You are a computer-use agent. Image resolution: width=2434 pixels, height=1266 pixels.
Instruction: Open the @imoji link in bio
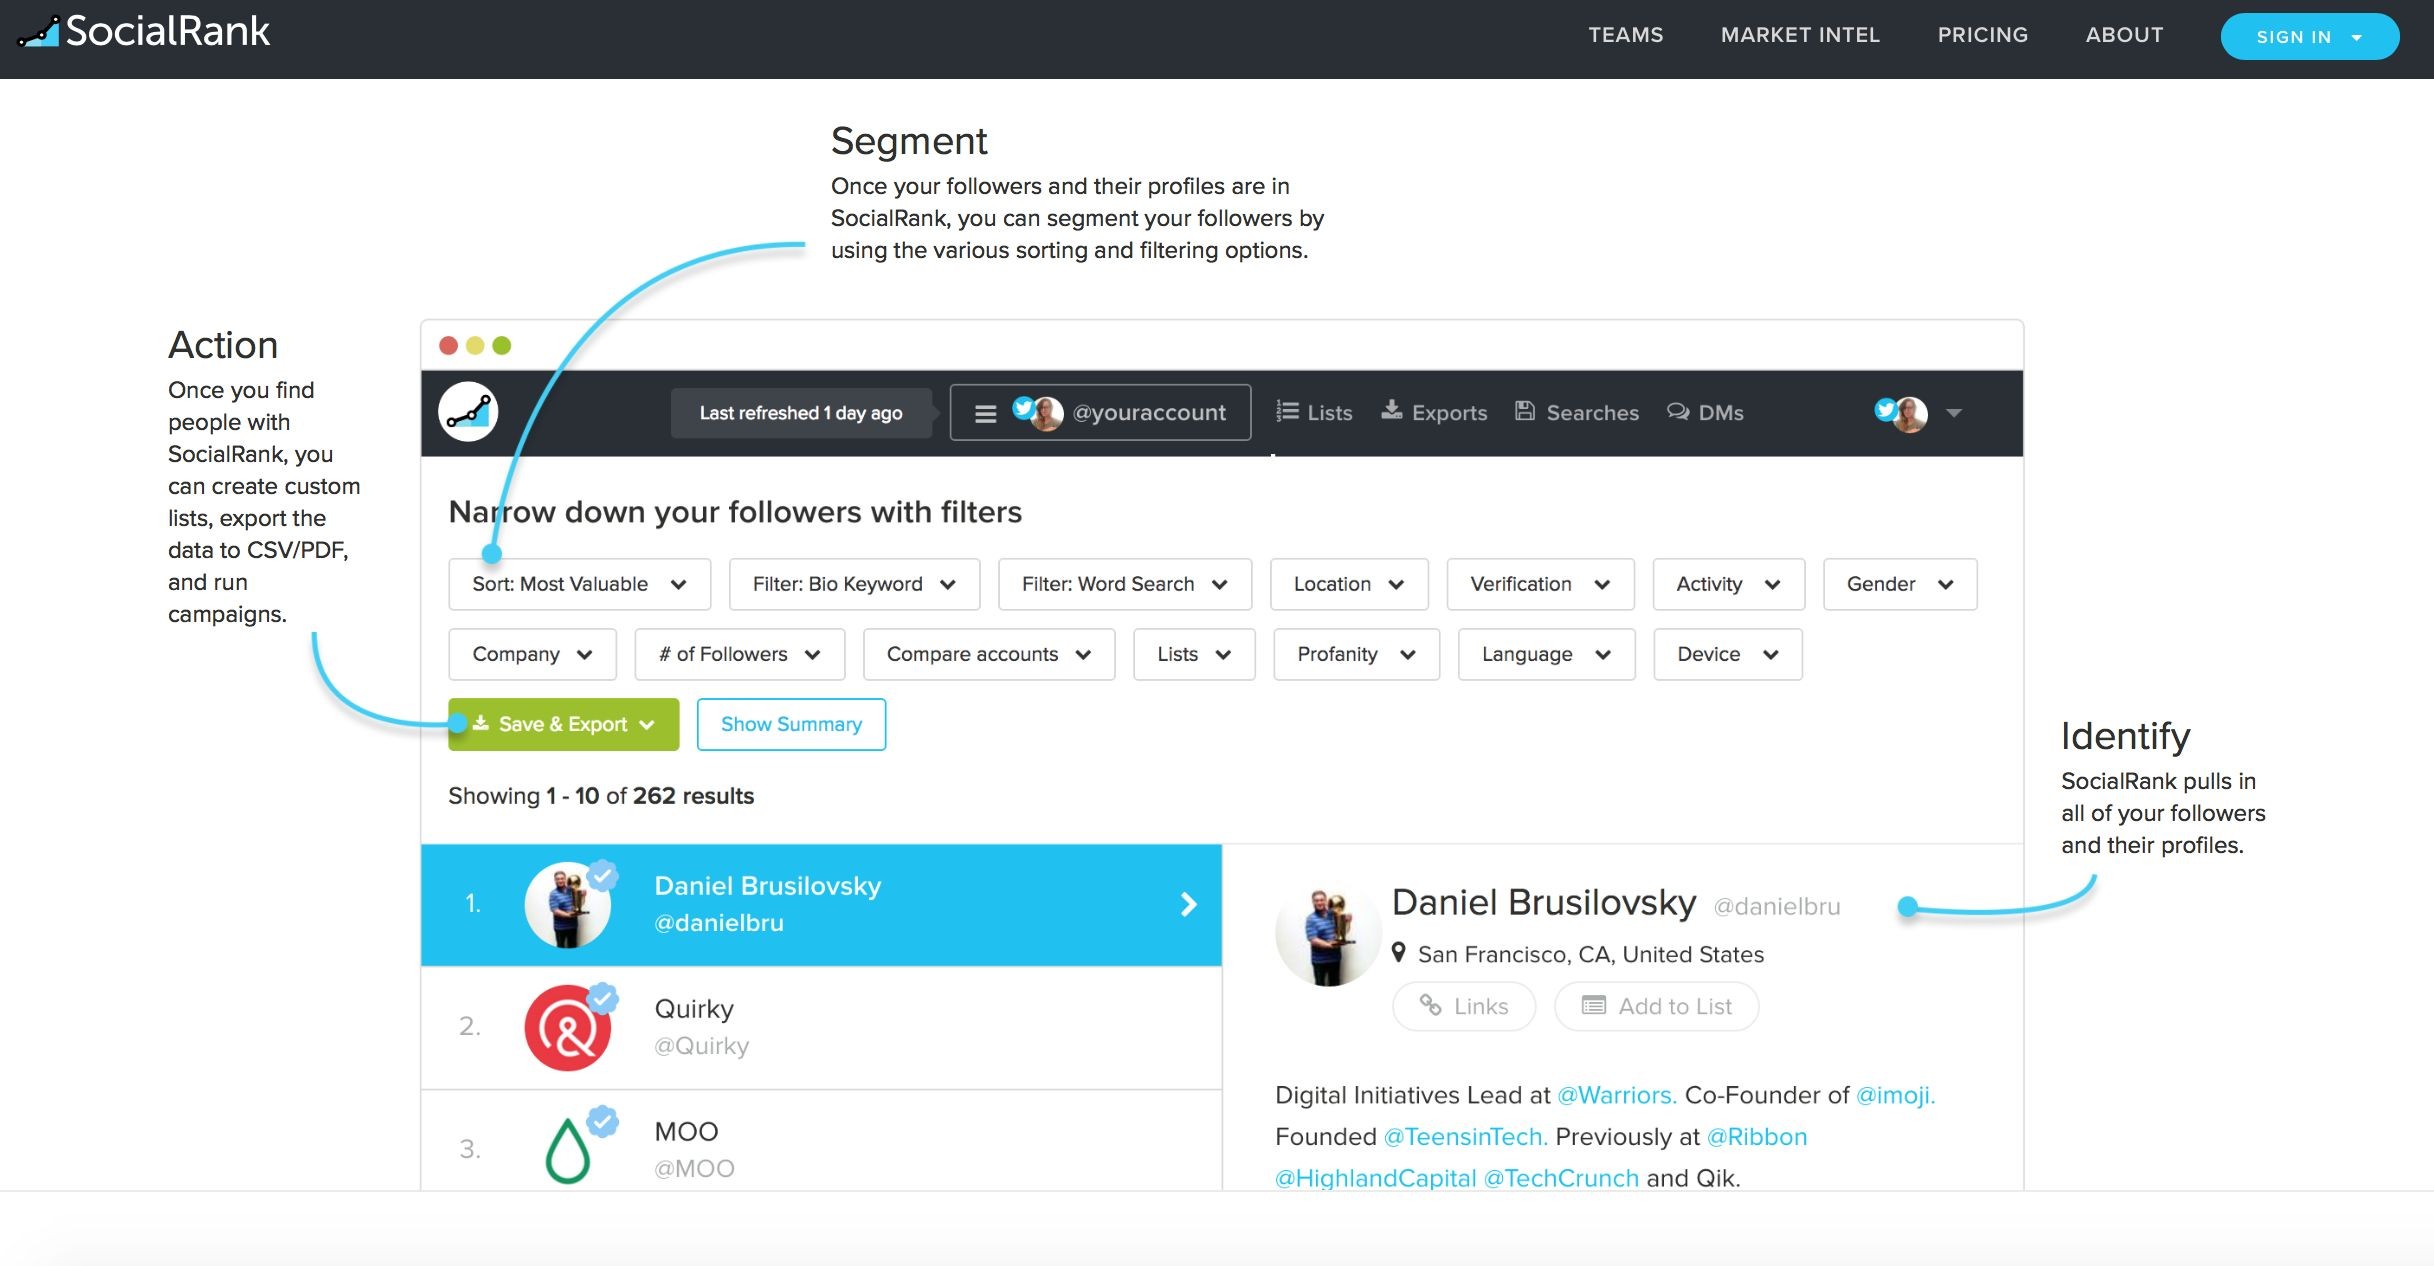1896,1095
